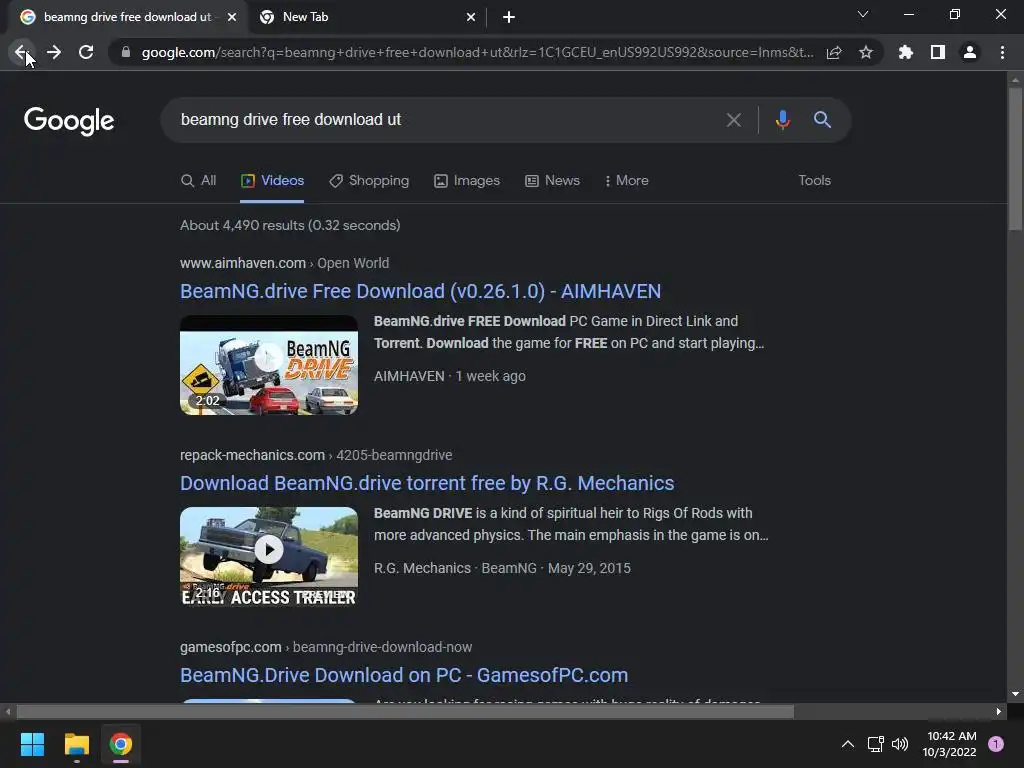Play the AIMHAVEN BeamNG Drive video thumbnail
1024x768 pixels.
point(269,365)
